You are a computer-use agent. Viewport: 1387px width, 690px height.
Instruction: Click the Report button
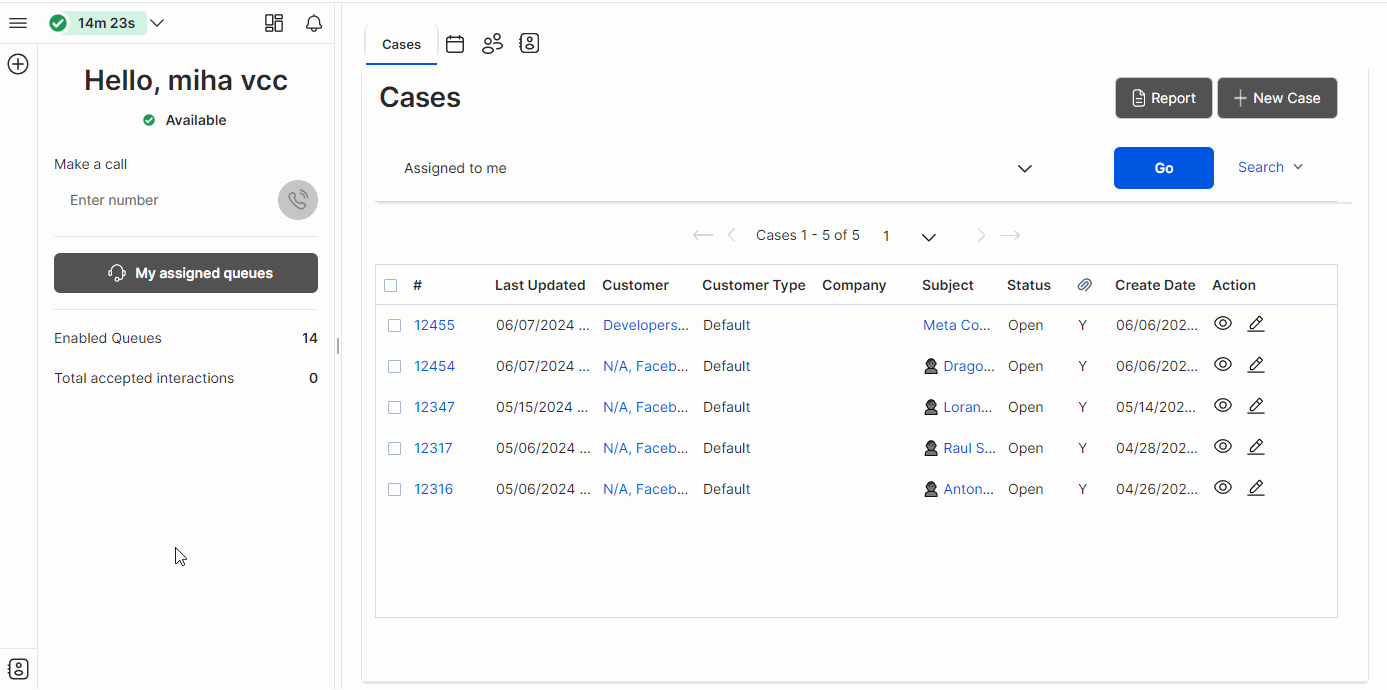(1164, 98)
